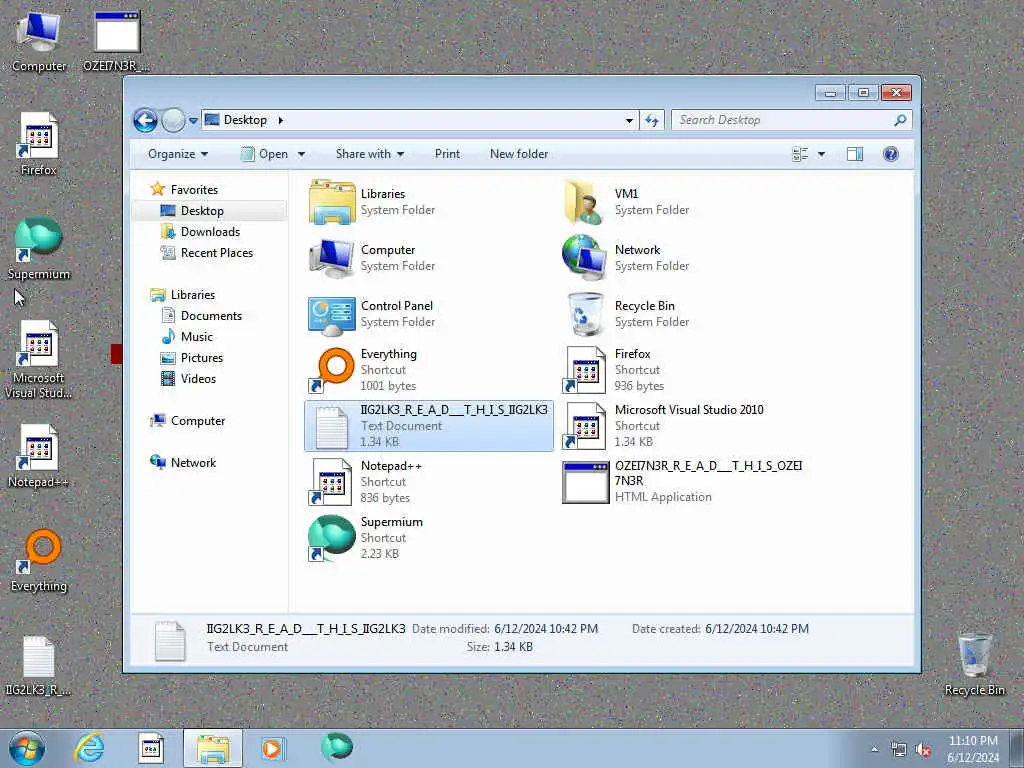Select OZEI7N3R HTML Application in file list
The width and height of the screenshot is (1024, 768).
[x=683, y=482]
